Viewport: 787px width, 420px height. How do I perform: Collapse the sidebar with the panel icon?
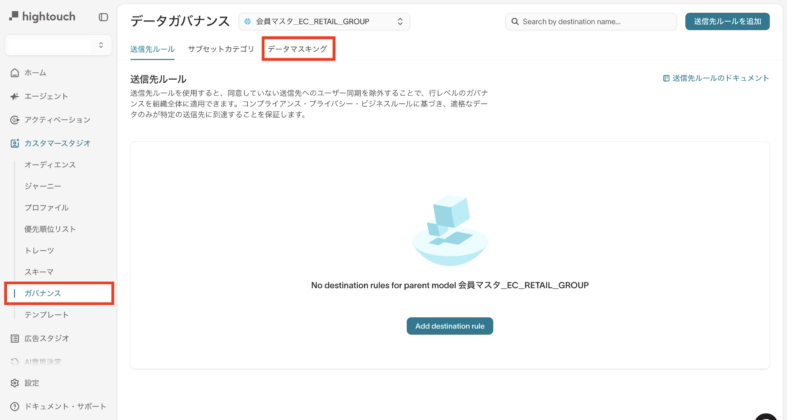click(x=103, y=17)
